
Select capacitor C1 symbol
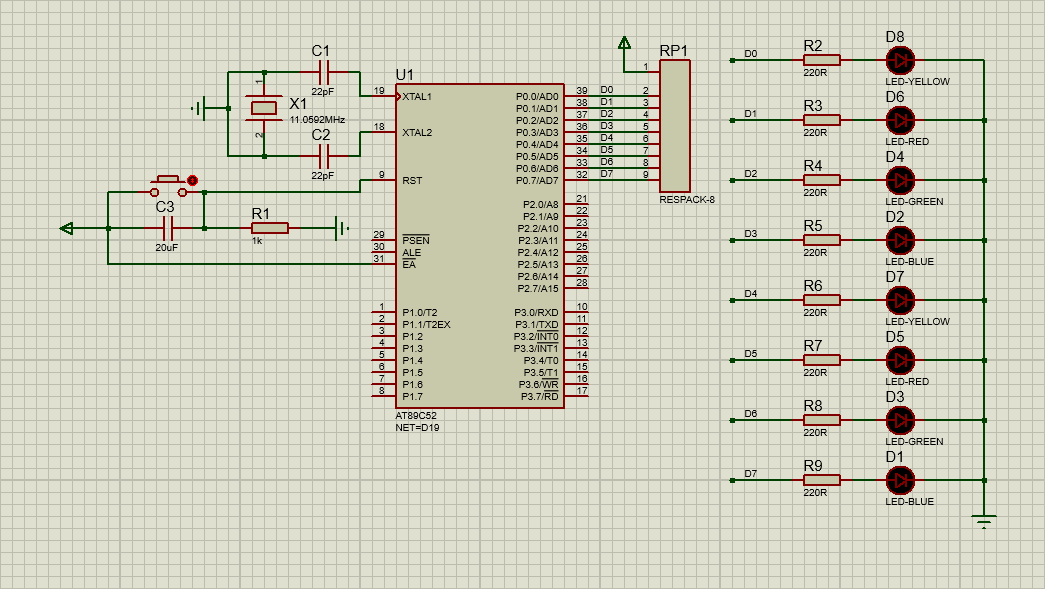point(323,72)
